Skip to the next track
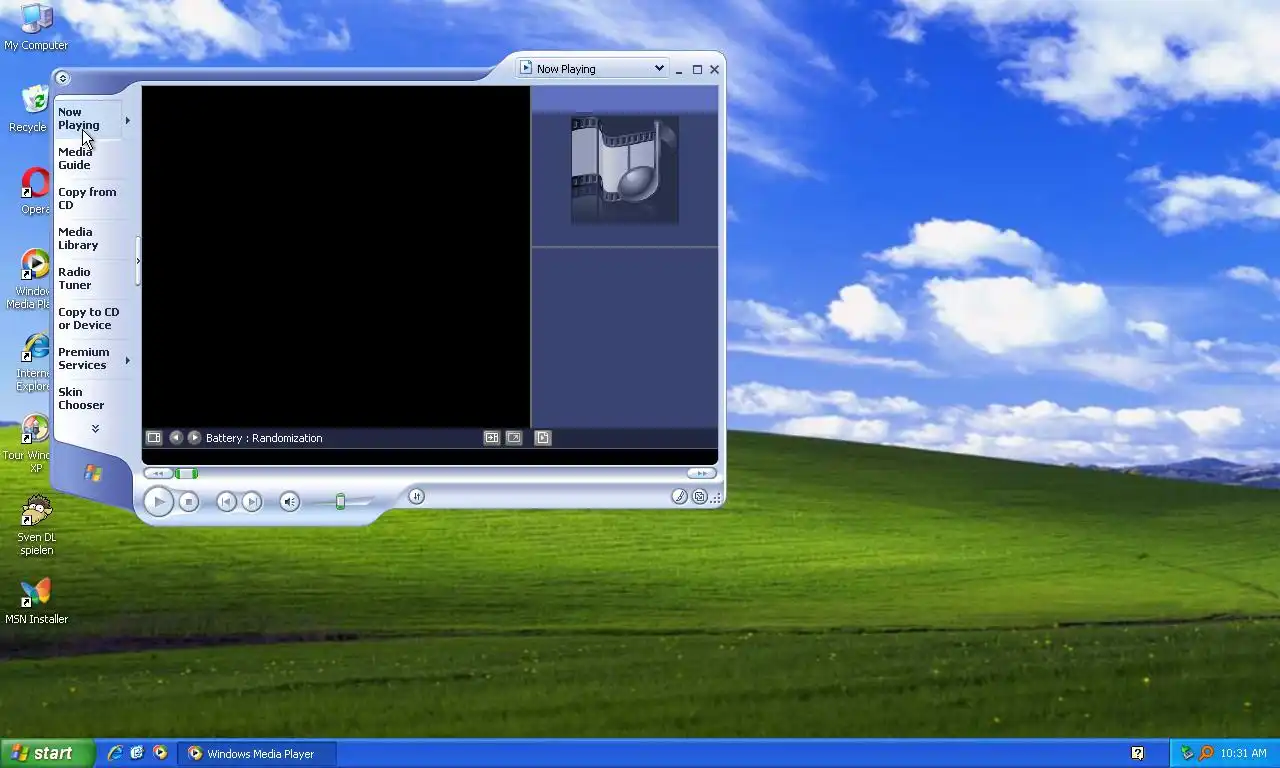This screenshot has width=1280, height=768. (252, 502)
